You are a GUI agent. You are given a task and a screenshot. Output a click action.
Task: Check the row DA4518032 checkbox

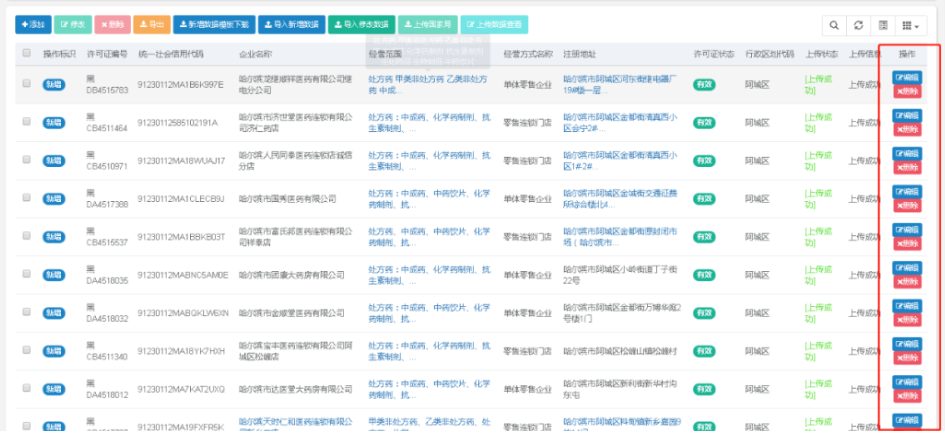point(27,312)
